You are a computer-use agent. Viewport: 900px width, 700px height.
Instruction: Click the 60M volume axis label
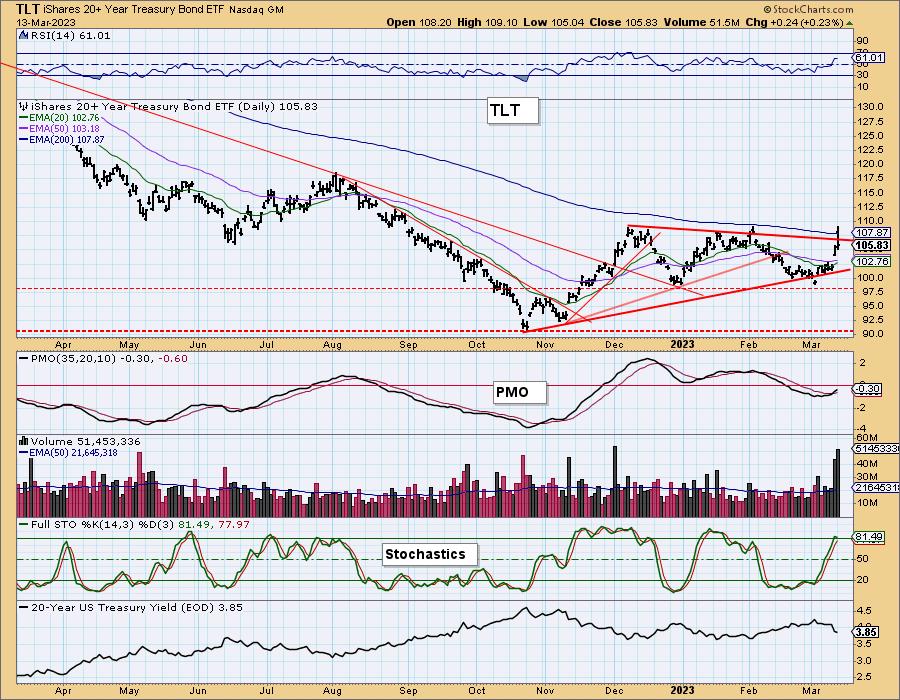(867, 439)
